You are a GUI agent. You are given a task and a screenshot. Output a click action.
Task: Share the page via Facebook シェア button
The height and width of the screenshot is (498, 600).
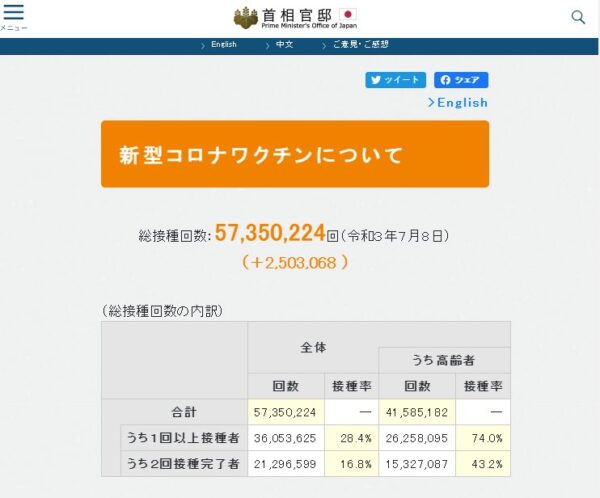461,80
